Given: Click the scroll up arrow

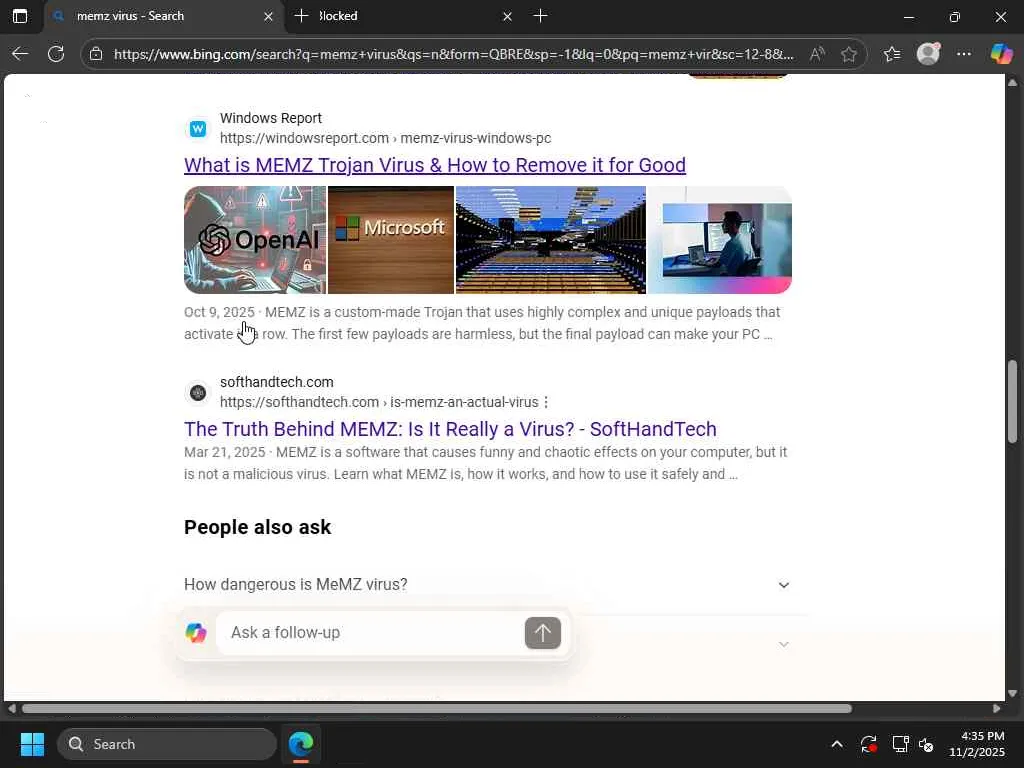Looking at the screenshot, I should [1013, 82].
